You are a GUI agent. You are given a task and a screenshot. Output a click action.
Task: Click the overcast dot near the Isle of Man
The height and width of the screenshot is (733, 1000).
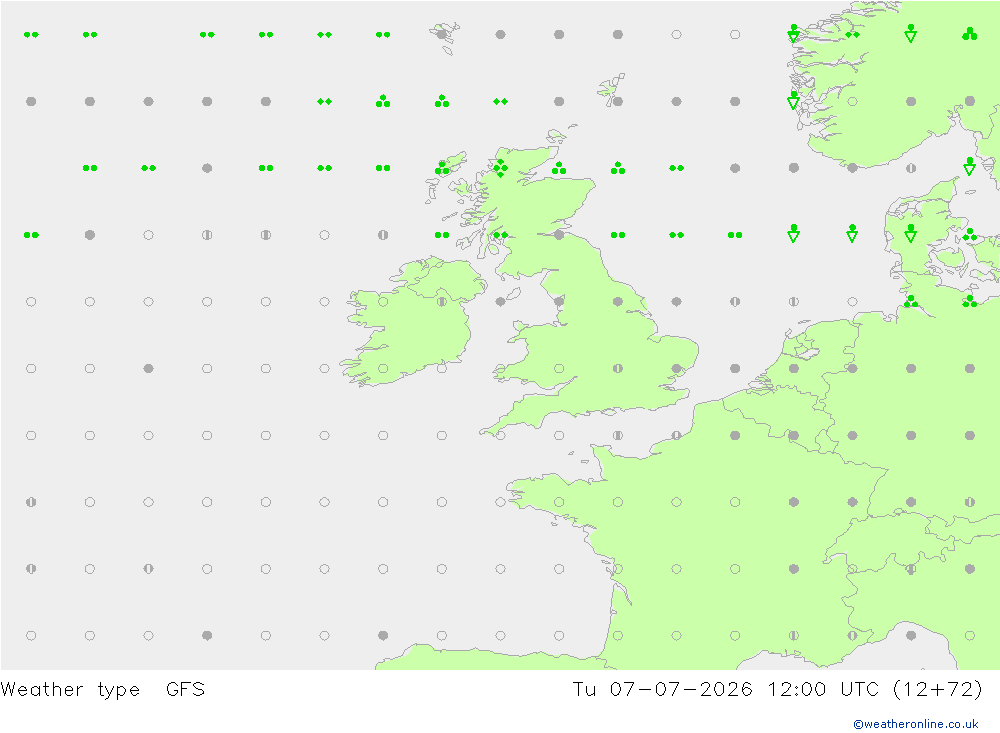(x=501, y=302)
